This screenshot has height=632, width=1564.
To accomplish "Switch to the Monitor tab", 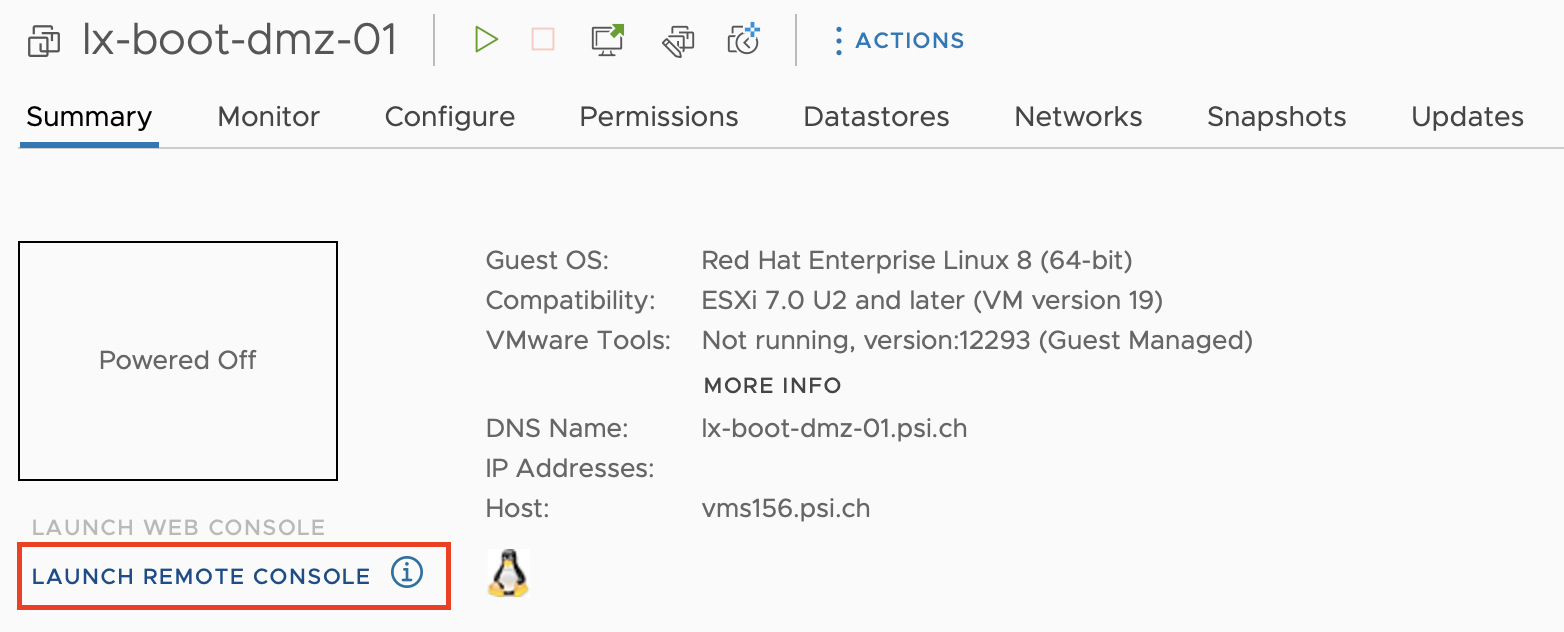I will [x=268, y=117].
